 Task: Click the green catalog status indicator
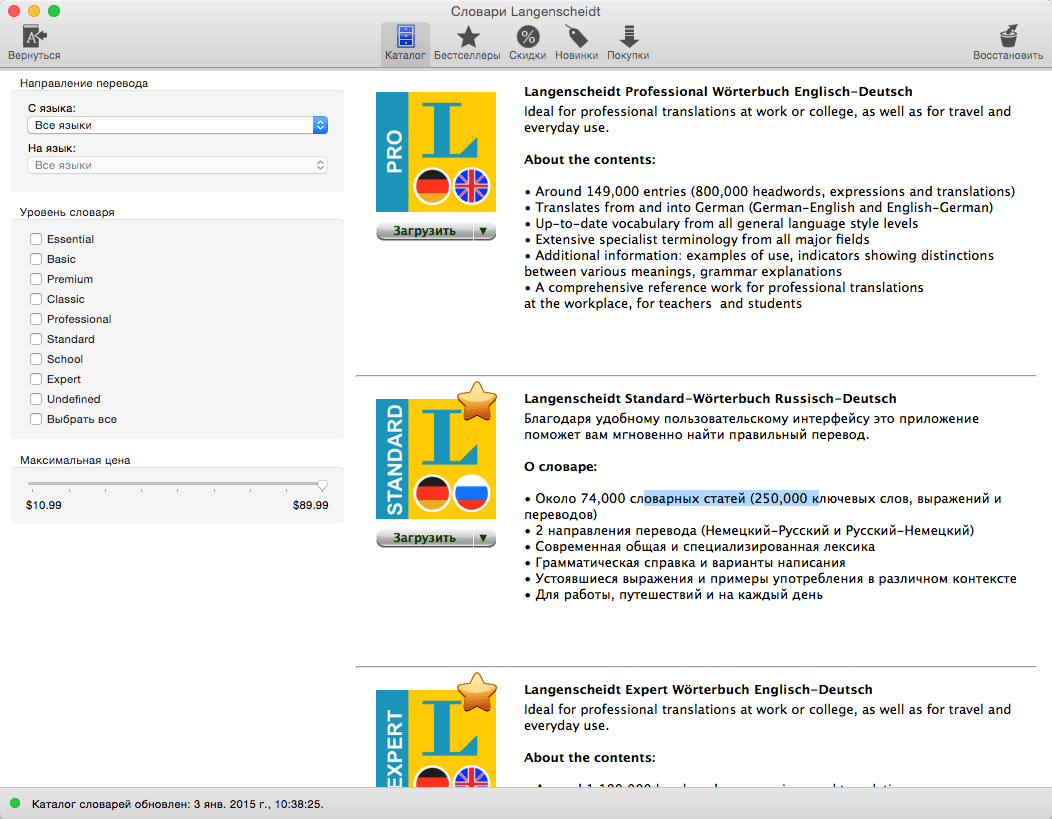click(x=15, y=804)
